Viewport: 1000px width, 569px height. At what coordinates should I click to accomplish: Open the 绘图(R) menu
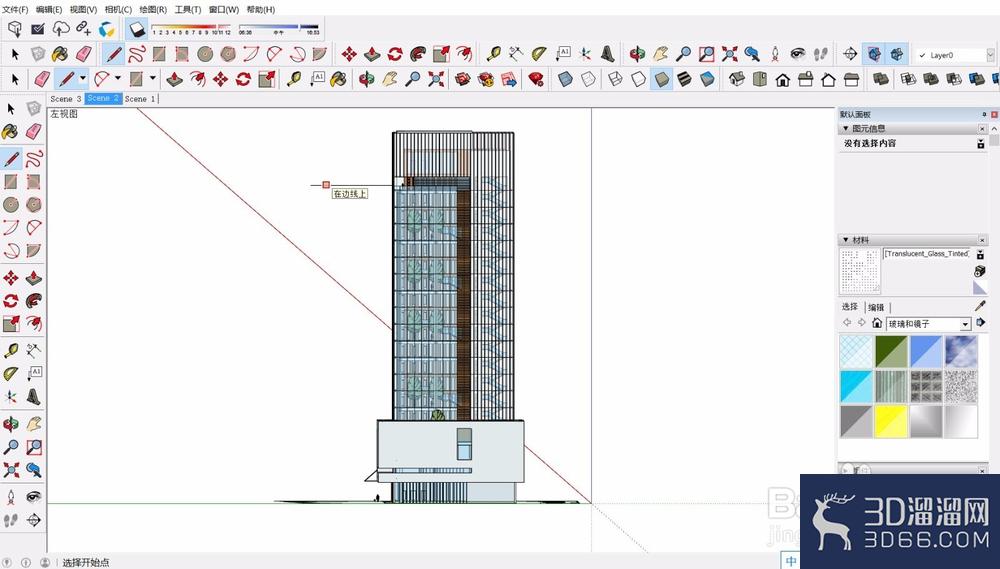153,10
